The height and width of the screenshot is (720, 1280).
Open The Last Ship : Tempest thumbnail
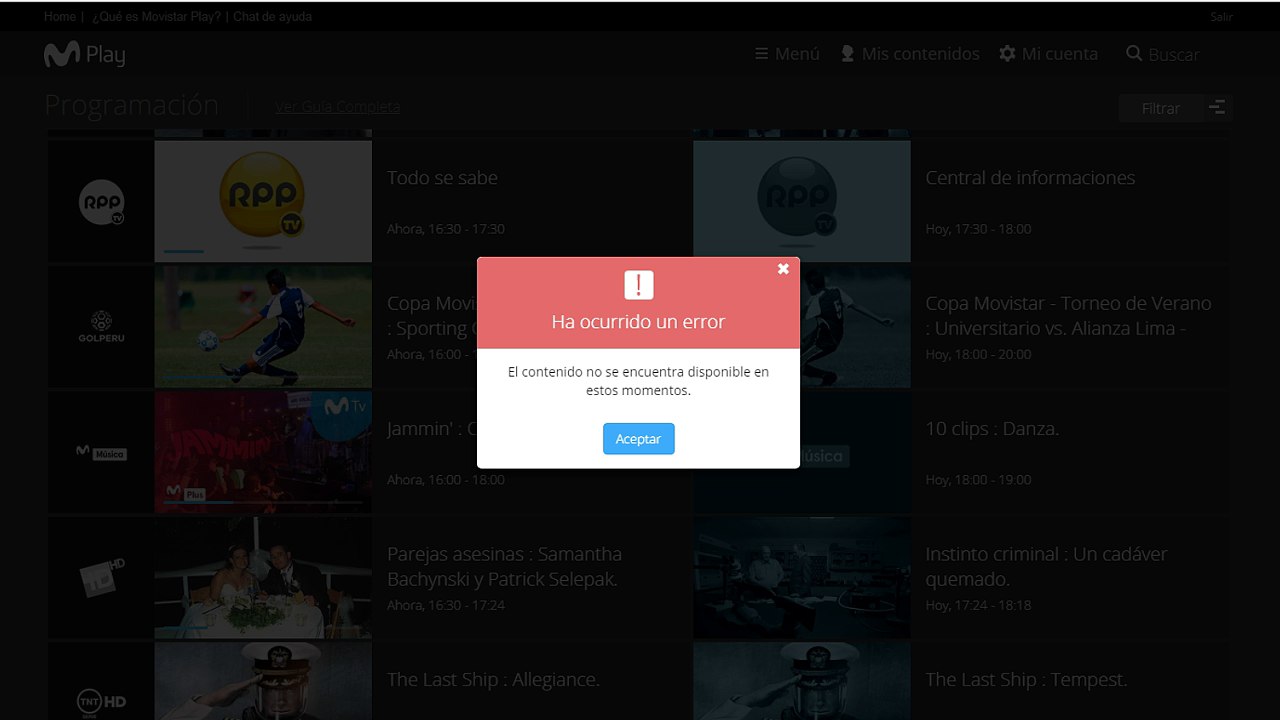click(x=802, y=681)
